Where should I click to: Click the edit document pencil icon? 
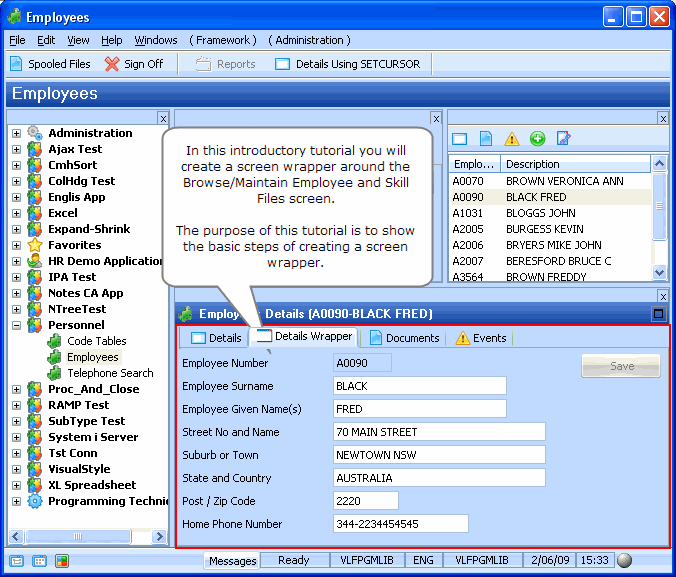(x=563, y=139)
